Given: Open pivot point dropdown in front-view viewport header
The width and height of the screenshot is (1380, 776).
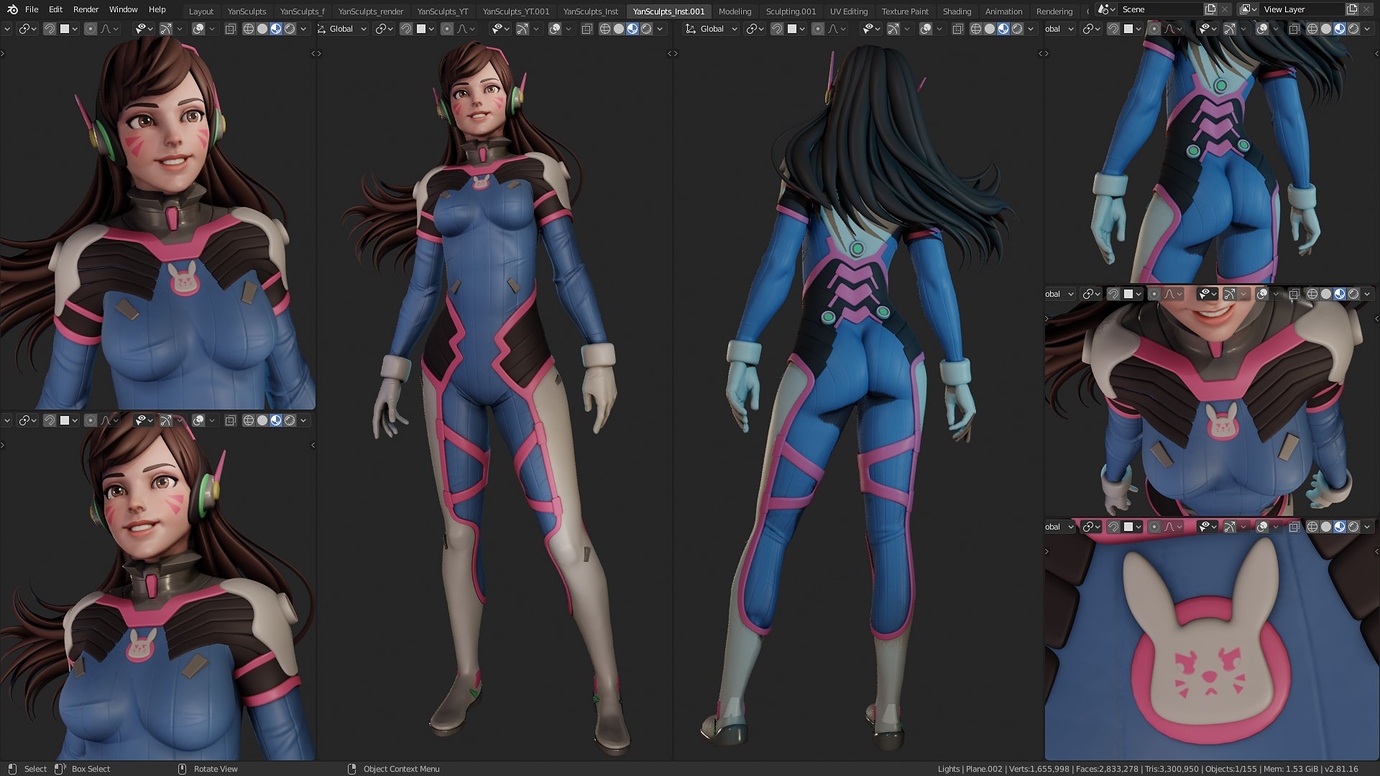Looking at the screenshot, I should point(385,29).
